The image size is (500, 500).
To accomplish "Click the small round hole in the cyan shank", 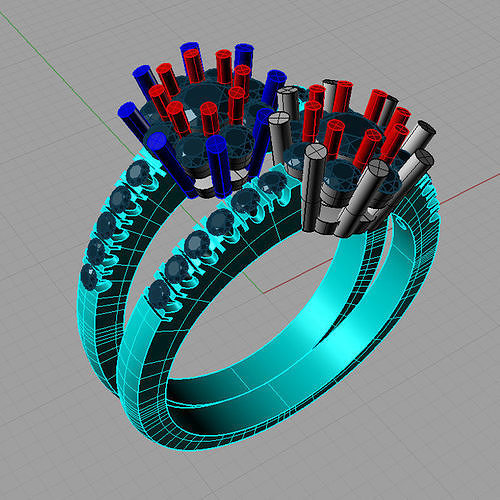I will [x=401, y=224].
